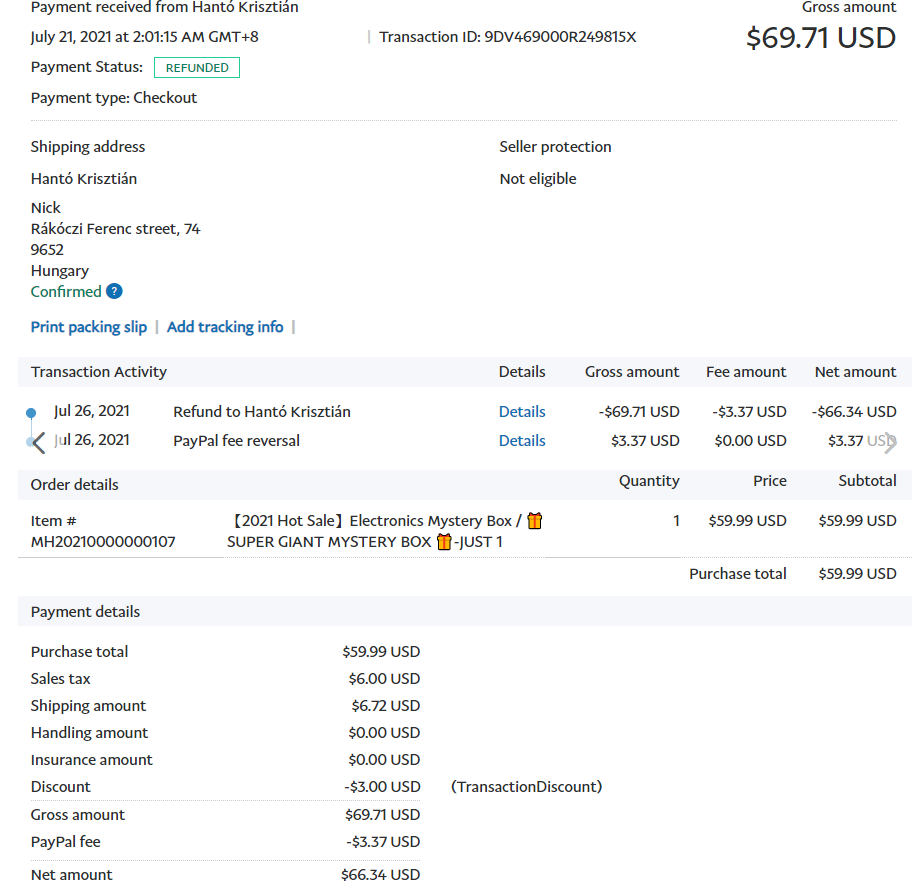Viewport: 920px width, 888px height.
Task: Click the REFUNDED payment status badge
Action: [197, 68]
